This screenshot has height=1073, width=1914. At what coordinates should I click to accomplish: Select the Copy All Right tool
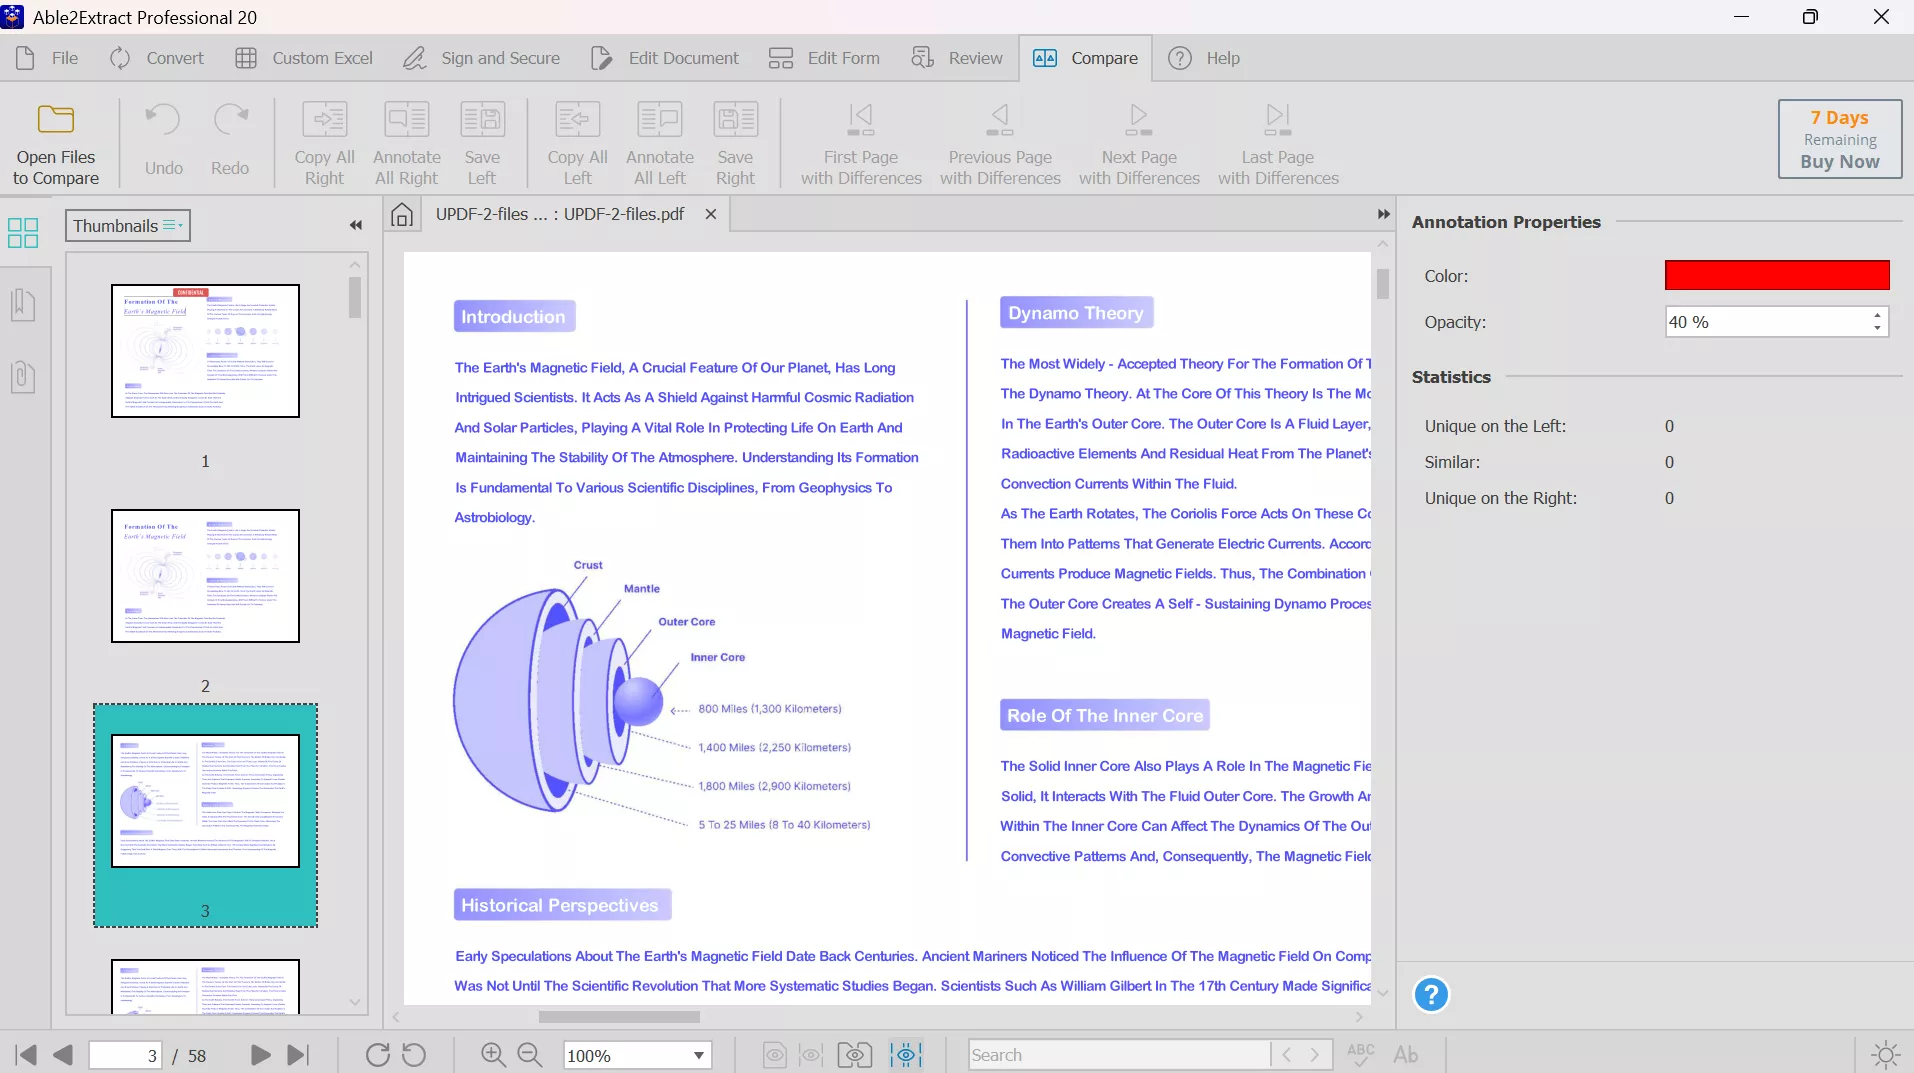point(324,140)
